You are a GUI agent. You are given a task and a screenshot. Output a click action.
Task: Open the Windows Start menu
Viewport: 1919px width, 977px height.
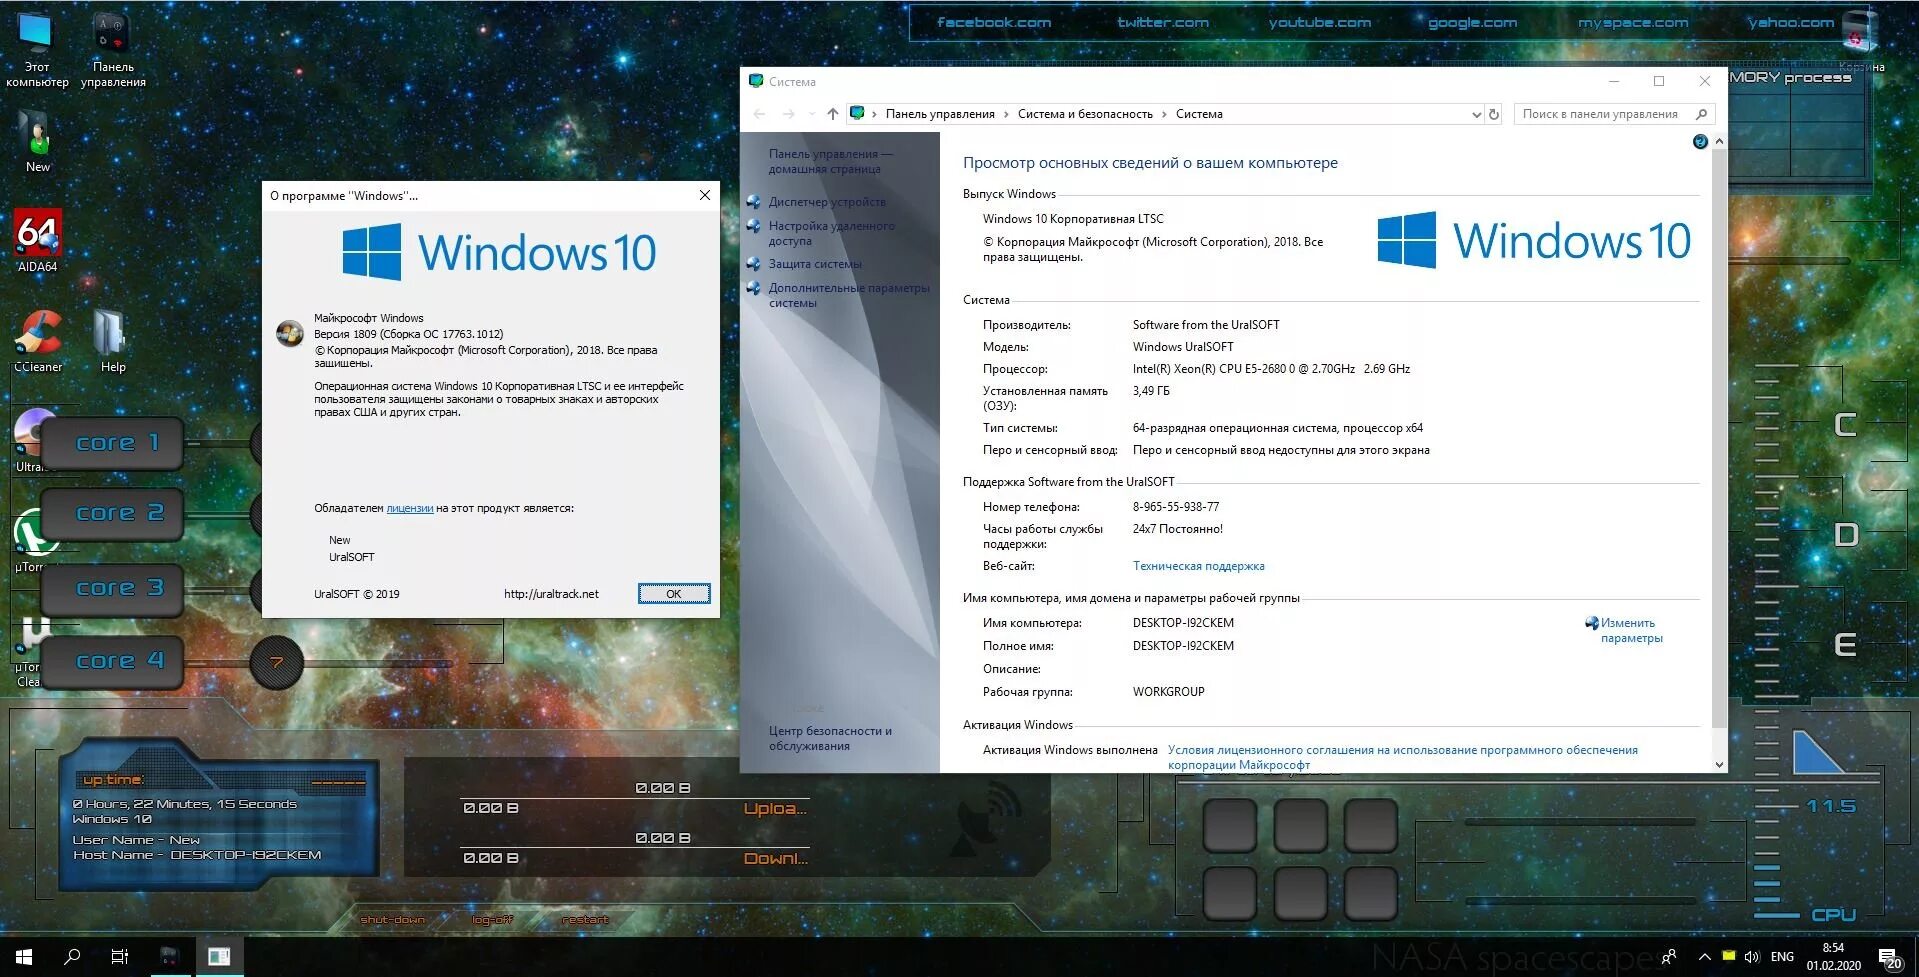pyautogui.click(x=24, y=957)
